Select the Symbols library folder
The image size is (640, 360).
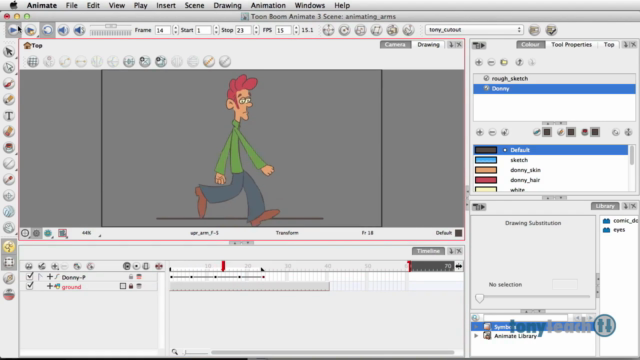(x=533, y=327)
